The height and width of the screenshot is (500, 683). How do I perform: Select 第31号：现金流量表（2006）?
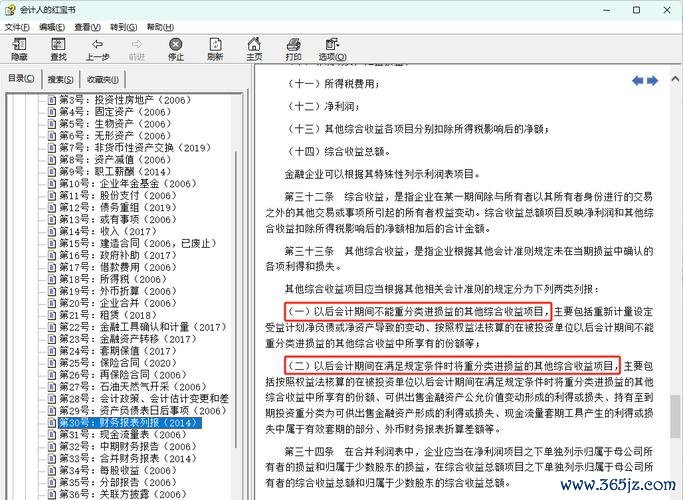click(122, 434)
